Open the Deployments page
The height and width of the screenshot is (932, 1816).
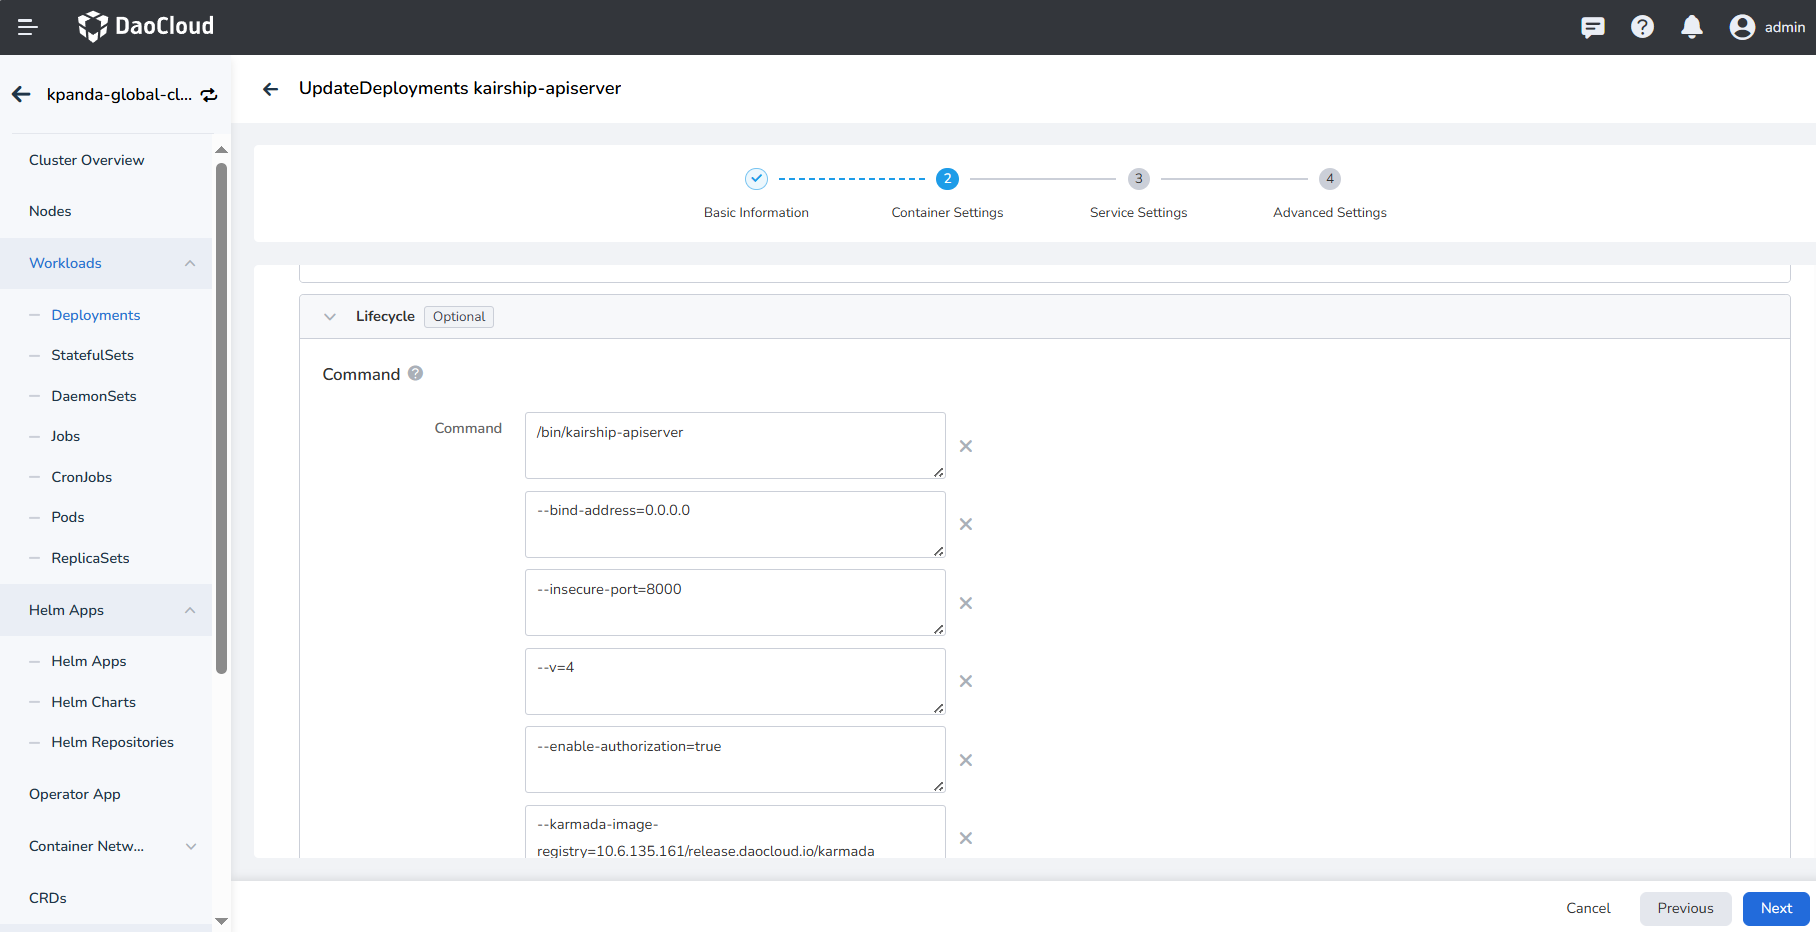[x=96, y=315]
